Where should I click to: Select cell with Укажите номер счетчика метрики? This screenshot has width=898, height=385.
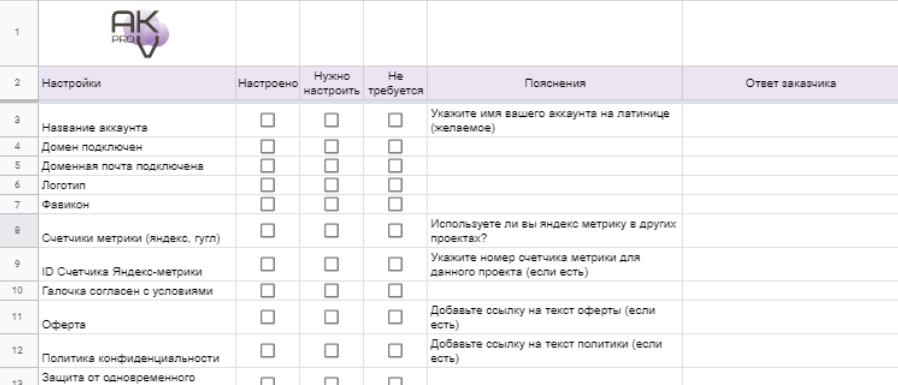click(x=554, y=264)
